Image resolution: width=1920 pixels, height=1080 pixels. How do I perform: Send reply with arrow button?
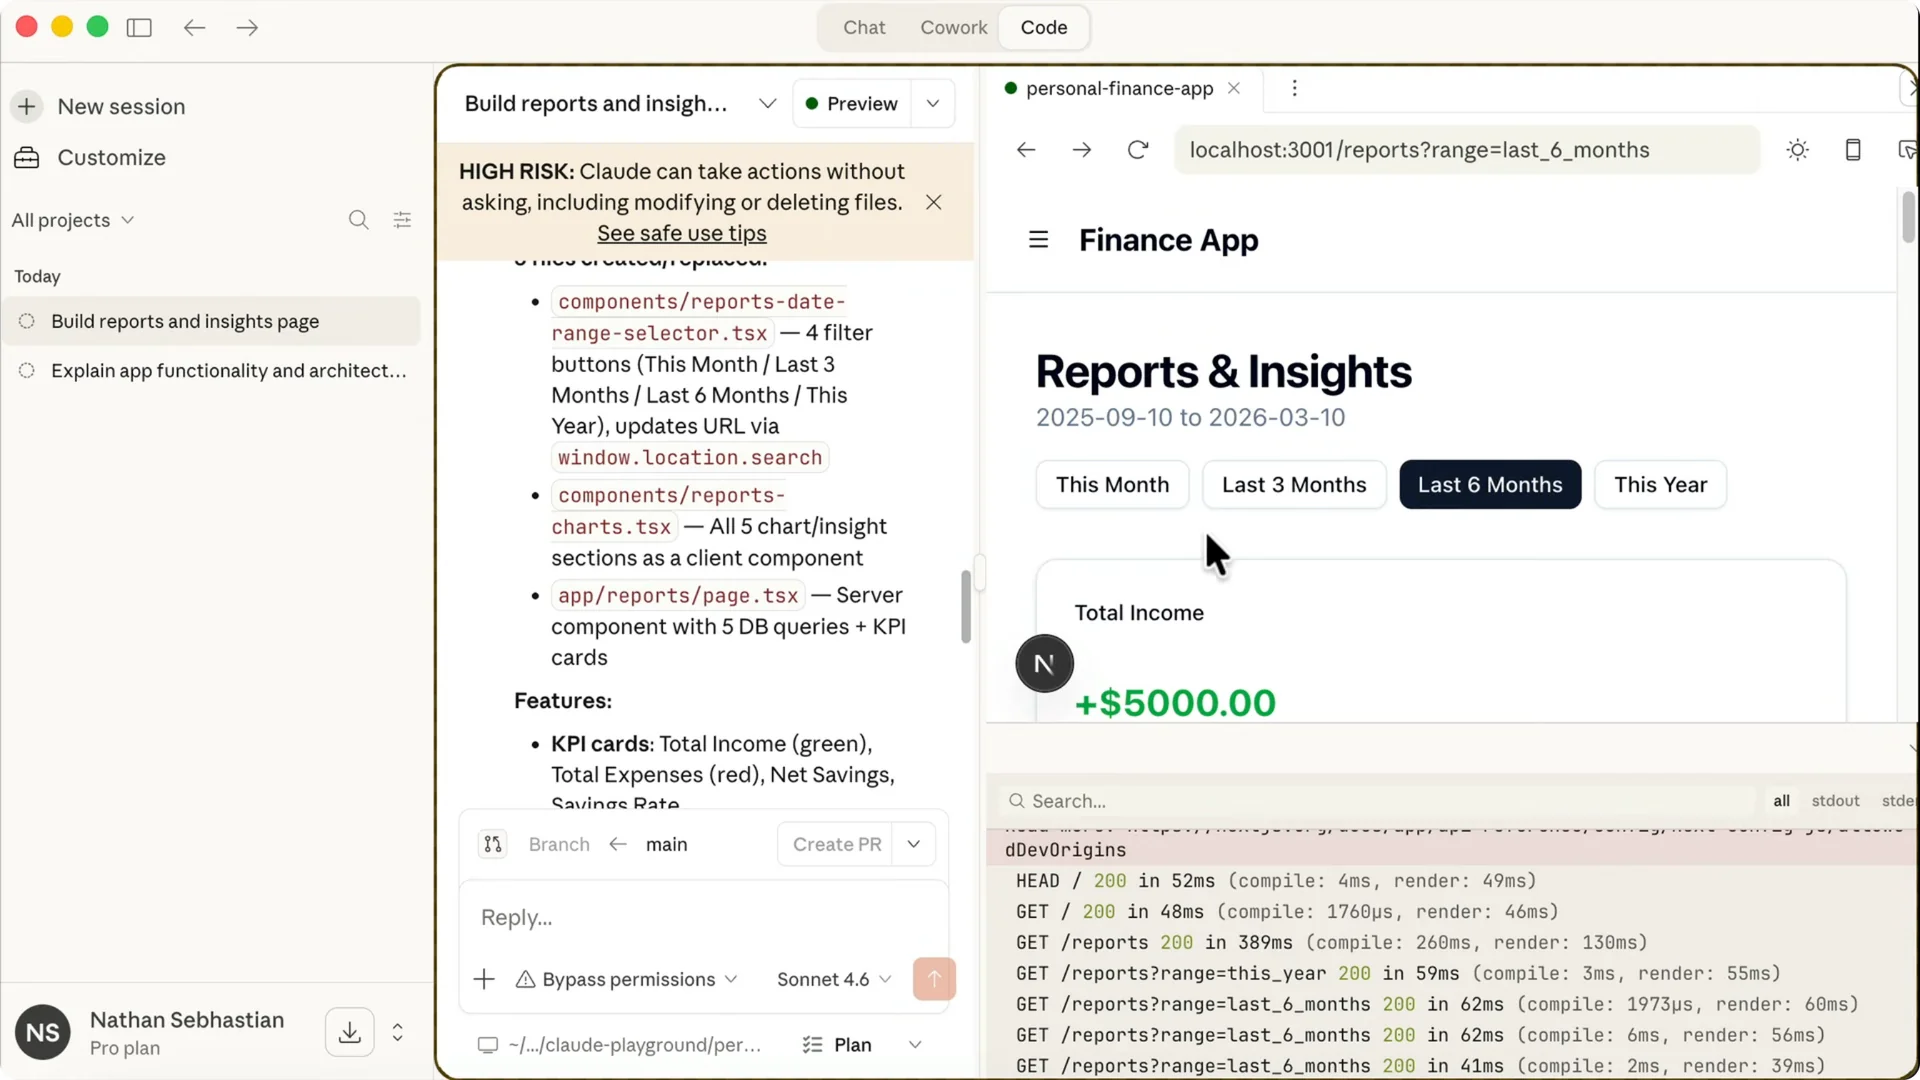934,979
